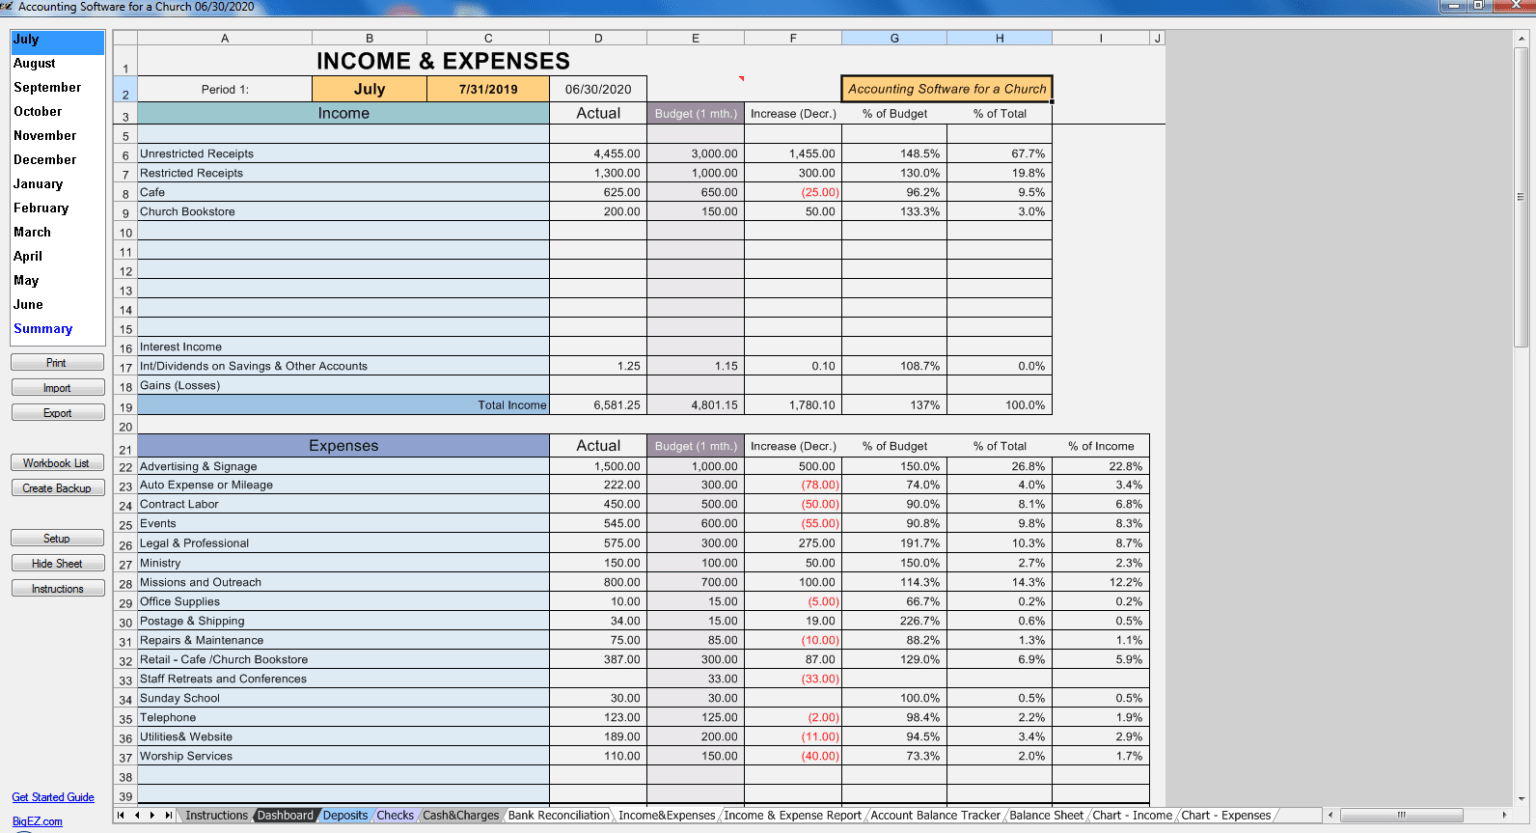
Task: Click the Create Backup button
Action: 57,487
